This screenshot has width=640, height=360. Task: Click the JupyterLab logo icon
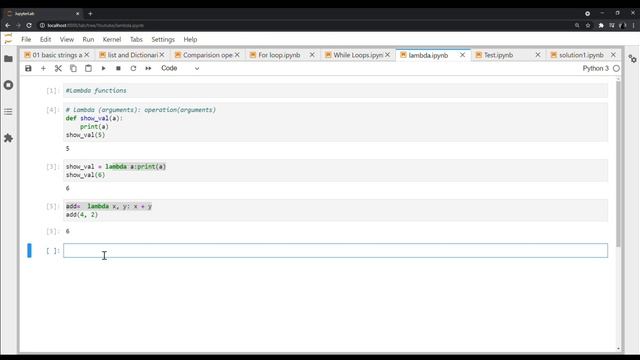(x=8, y=39)
